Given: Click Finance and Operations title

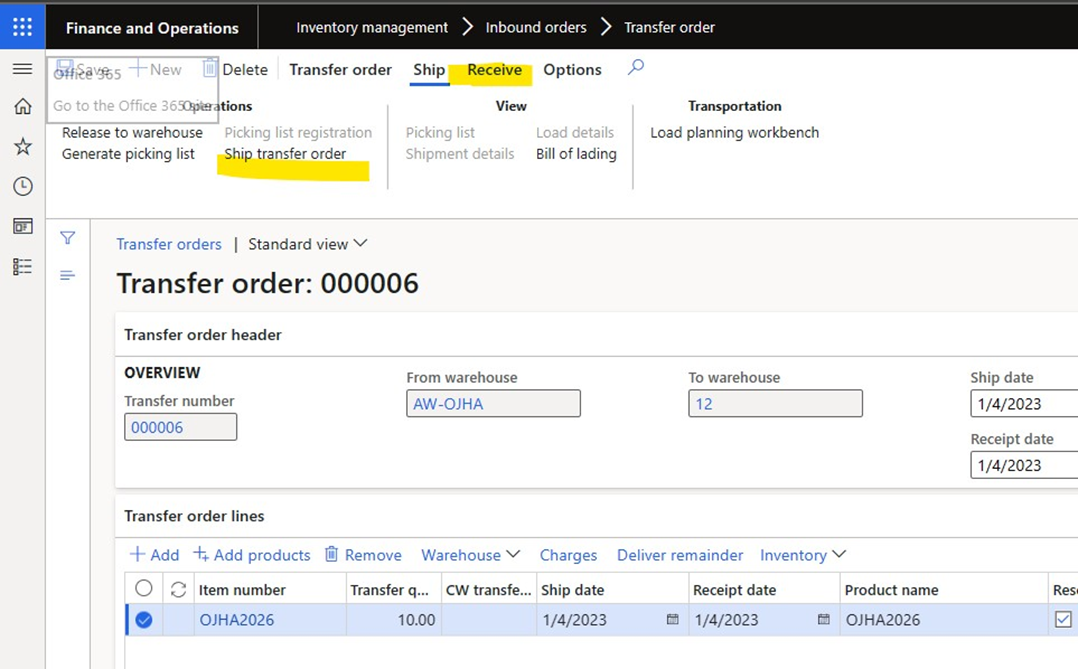Looking at the screenshot, I should click(x=152, y=28).
